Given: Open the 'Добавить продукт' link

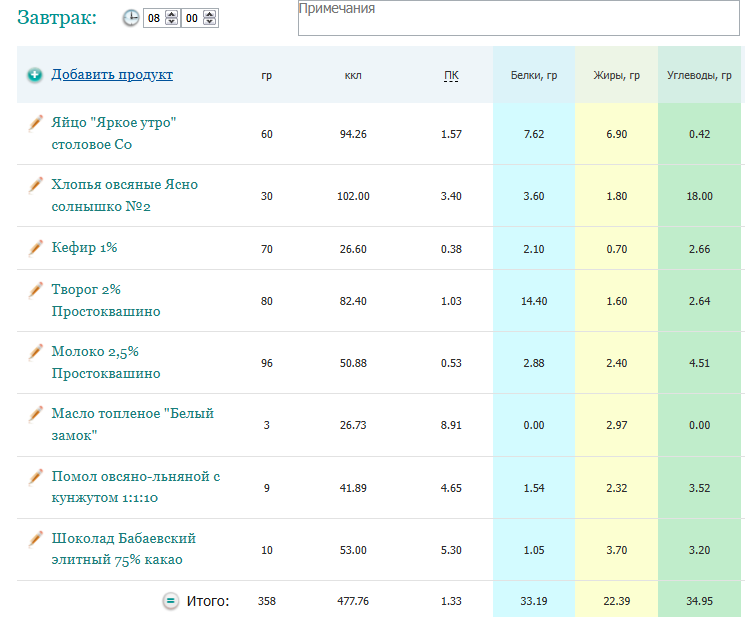Looking at the screenshot, I should [112, 75].
